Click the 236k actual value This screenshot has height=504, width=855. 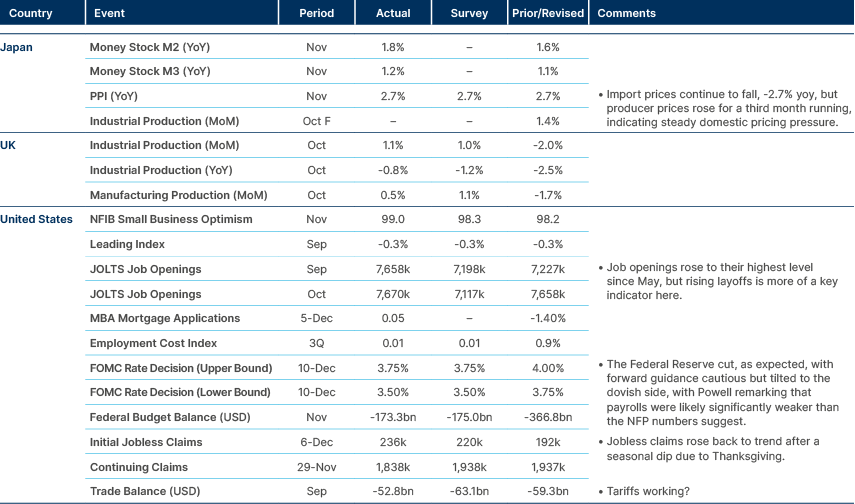point(393,442)
